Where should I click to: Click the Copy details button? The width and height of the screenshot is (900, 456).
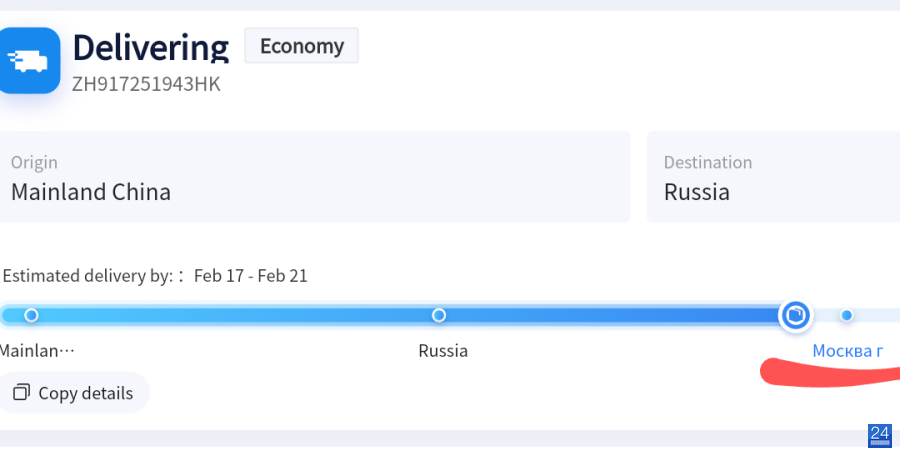73,392
